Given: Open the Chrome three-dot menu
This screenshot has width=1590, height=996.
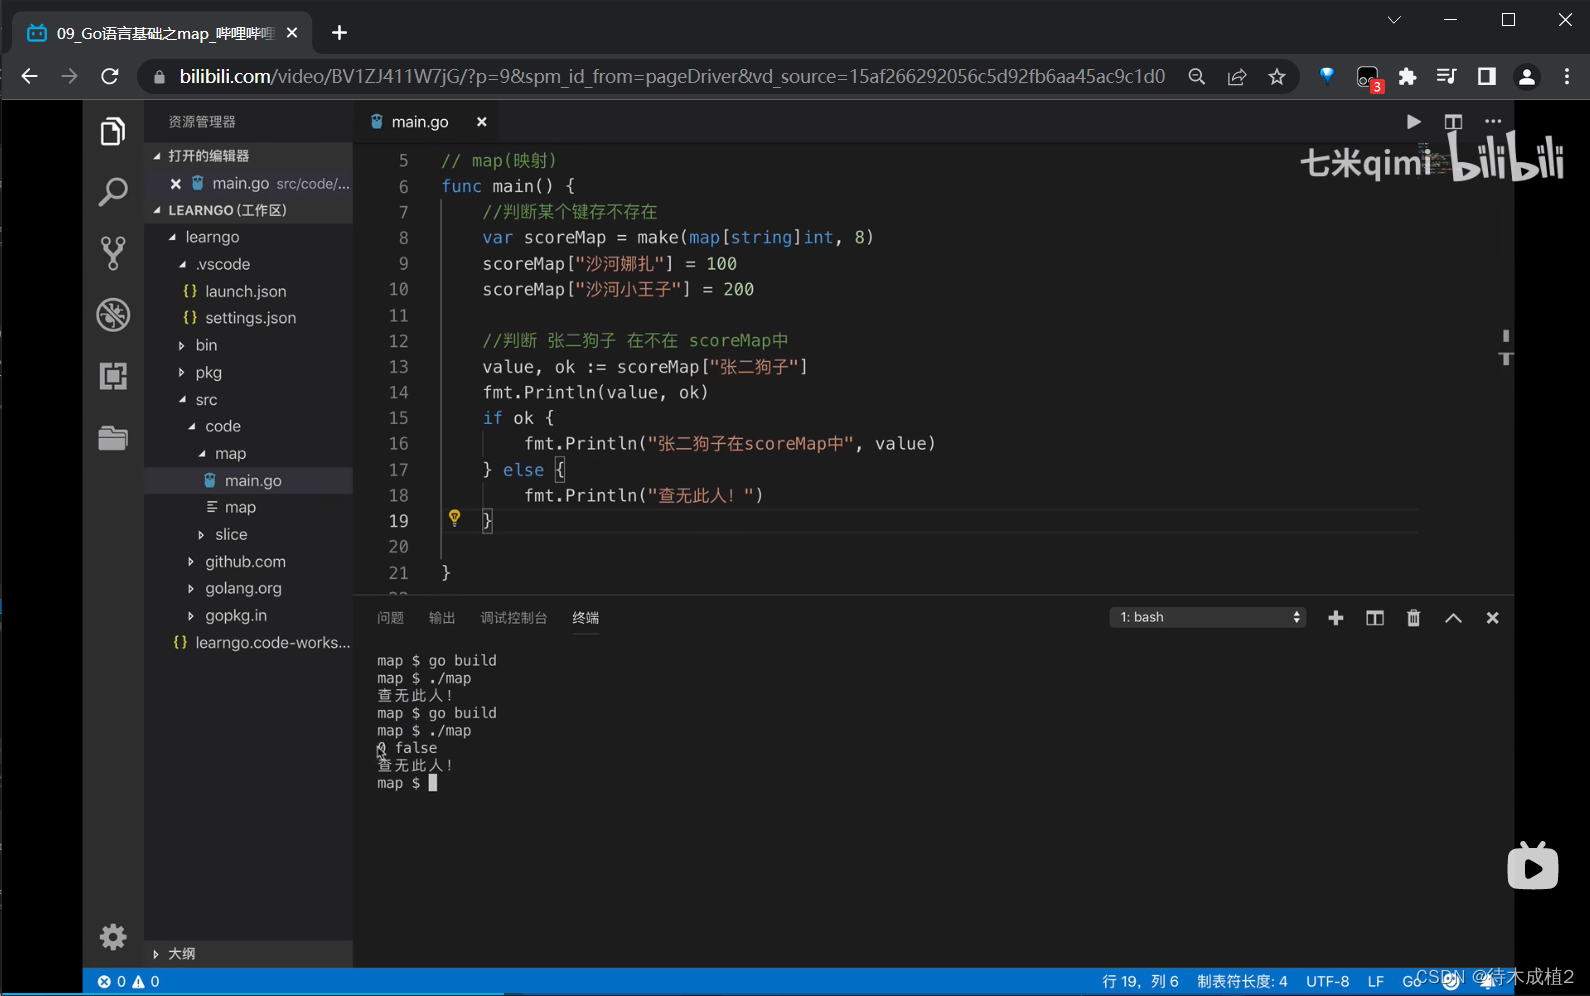Looking at the screenshot, I should (x=1567, y=77).
